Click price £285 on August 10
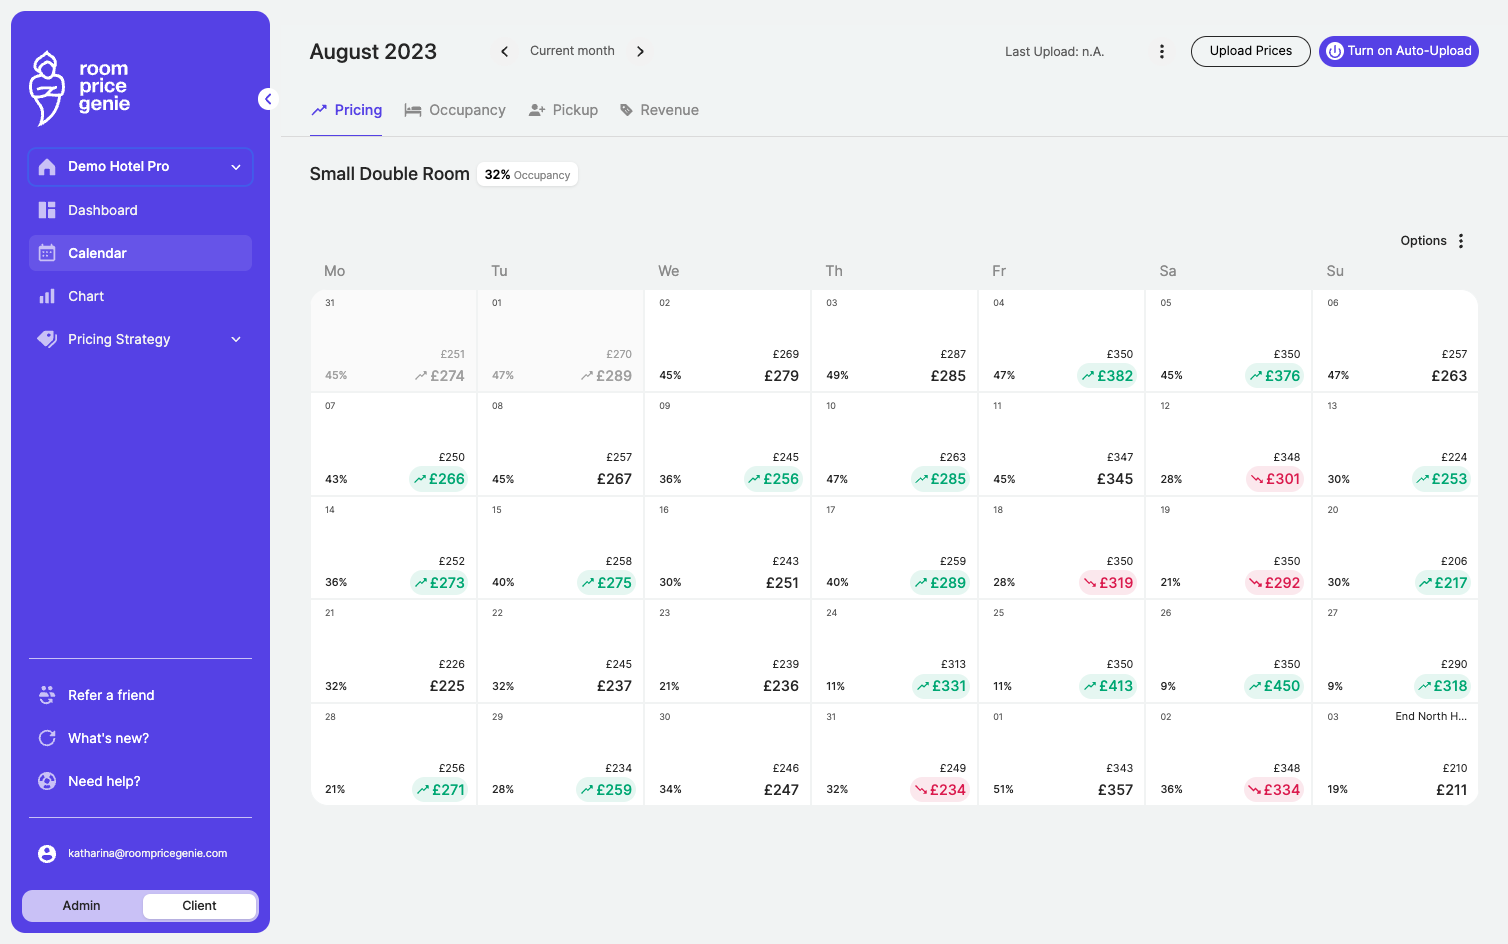This screenshot has width=1508, height=944. 940,479
